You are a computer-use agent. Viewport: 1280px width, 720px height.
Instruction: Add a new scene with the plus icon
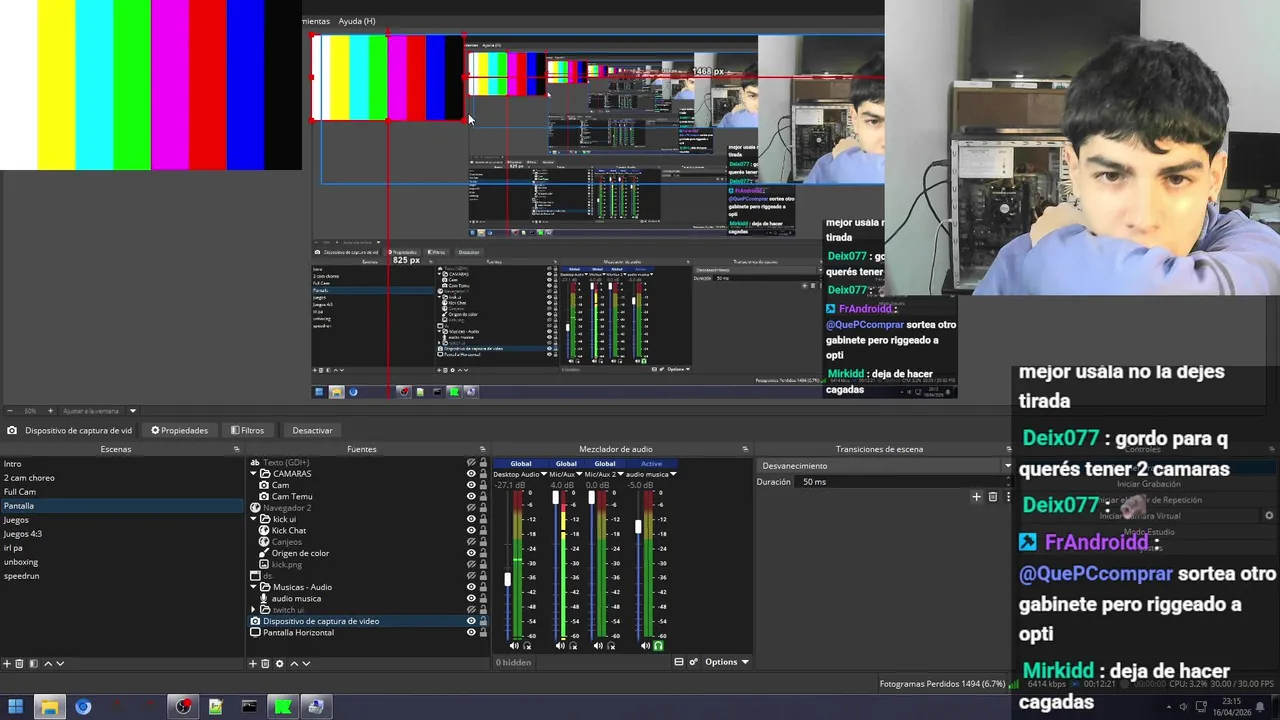(x=7, y=664)
